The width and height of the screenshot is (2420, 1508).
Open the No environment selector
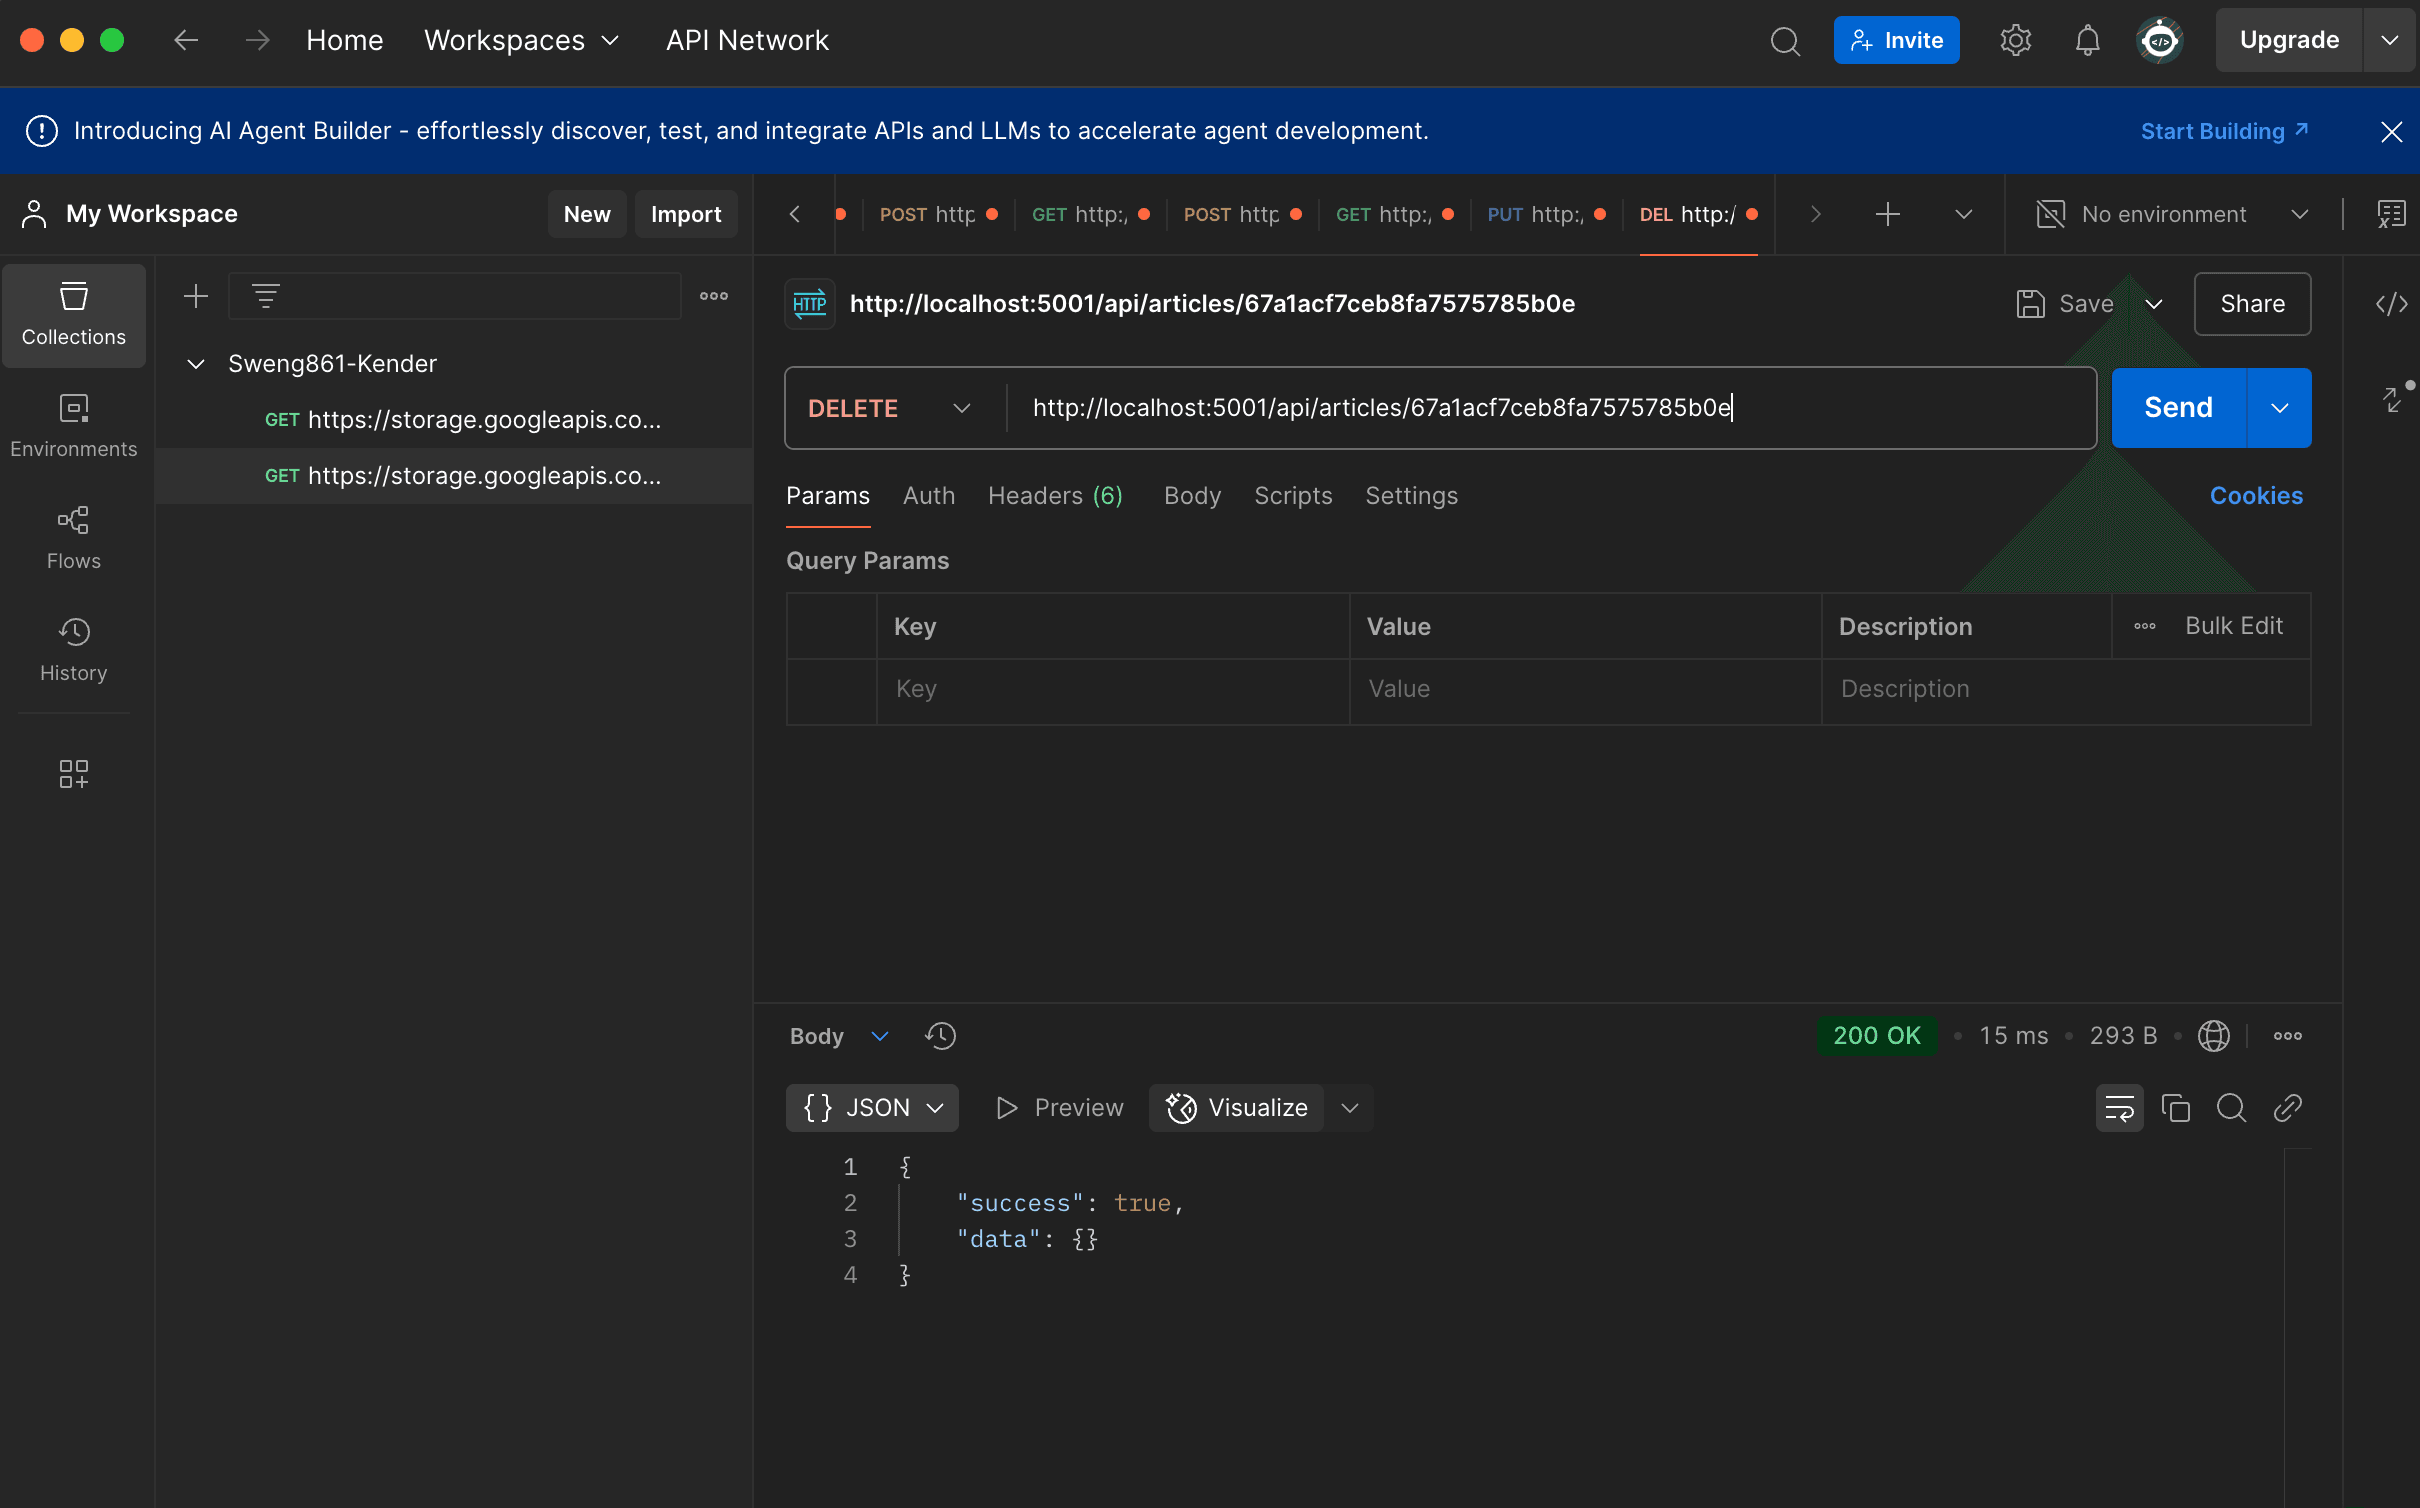(x=2172, y=214)
